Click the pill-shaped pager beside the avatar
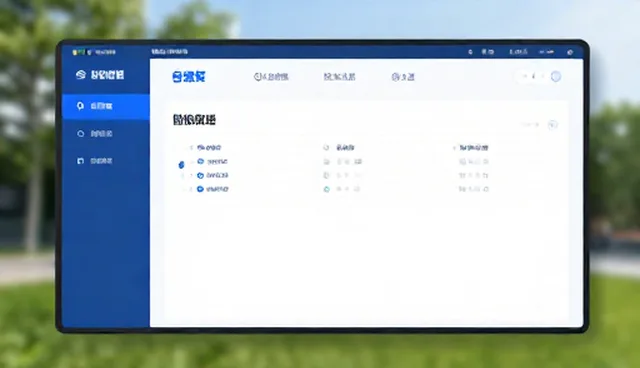Screen dimensions: 640x368 tap(533, 76)
